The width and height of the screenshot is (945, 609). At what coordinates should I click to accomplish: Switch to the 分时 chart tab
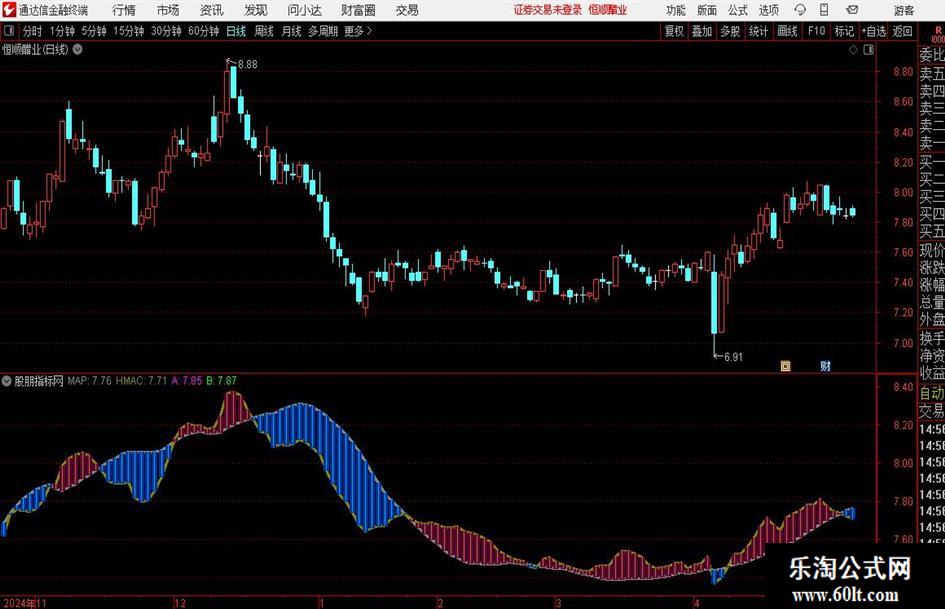coord(33,31)
